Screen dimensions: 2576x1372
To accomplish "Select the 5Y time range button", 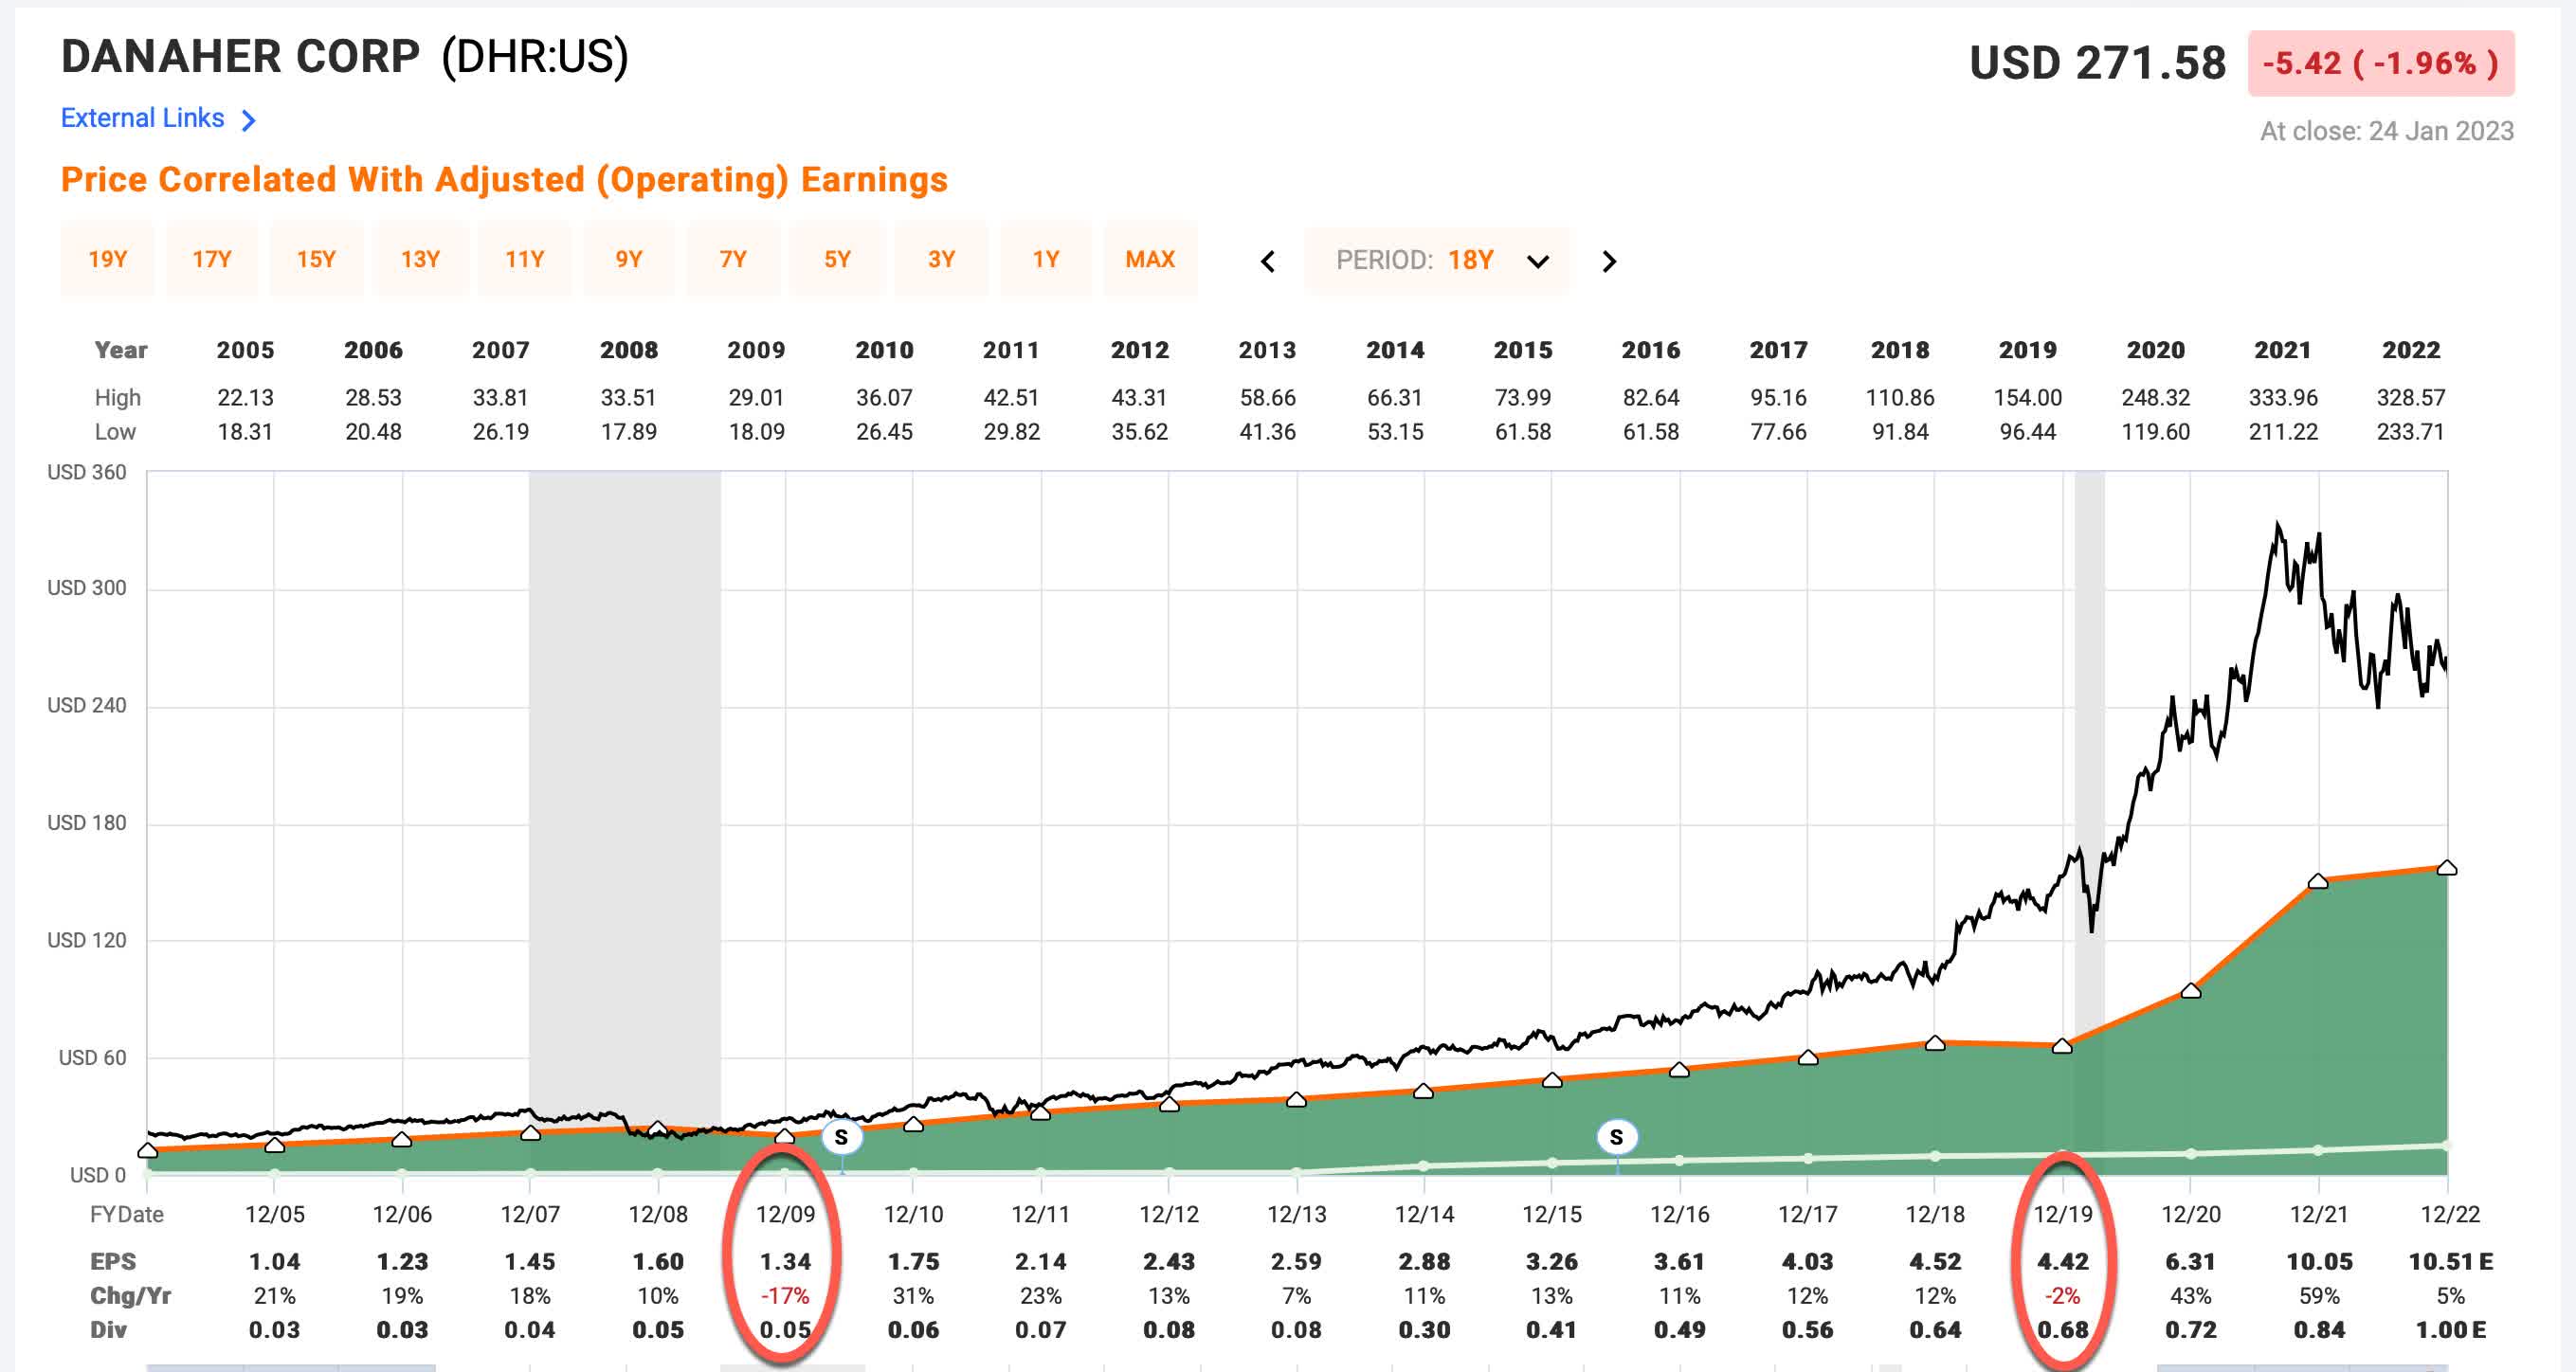I will (x=837, y=259).
